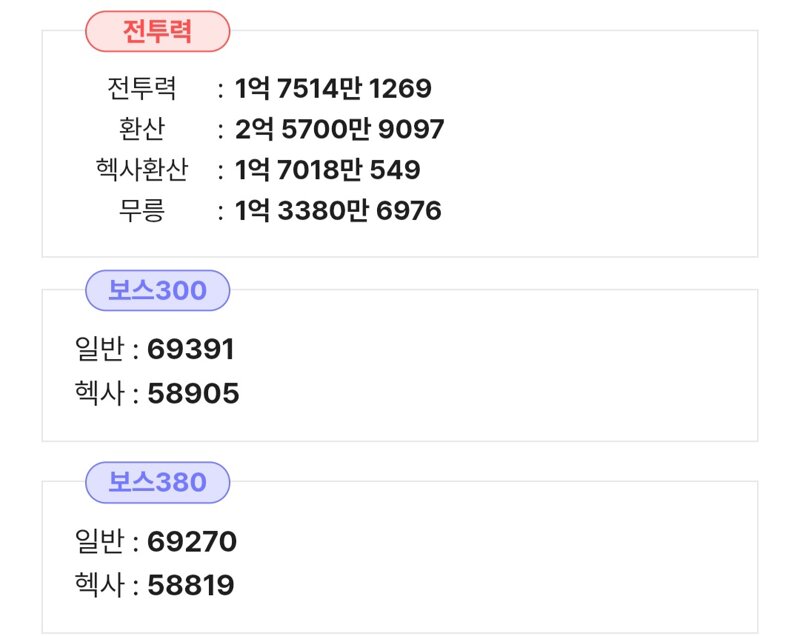Click the 보스380 헥사 score 58819
Screen dimensions: 800x636
(191, 585)
